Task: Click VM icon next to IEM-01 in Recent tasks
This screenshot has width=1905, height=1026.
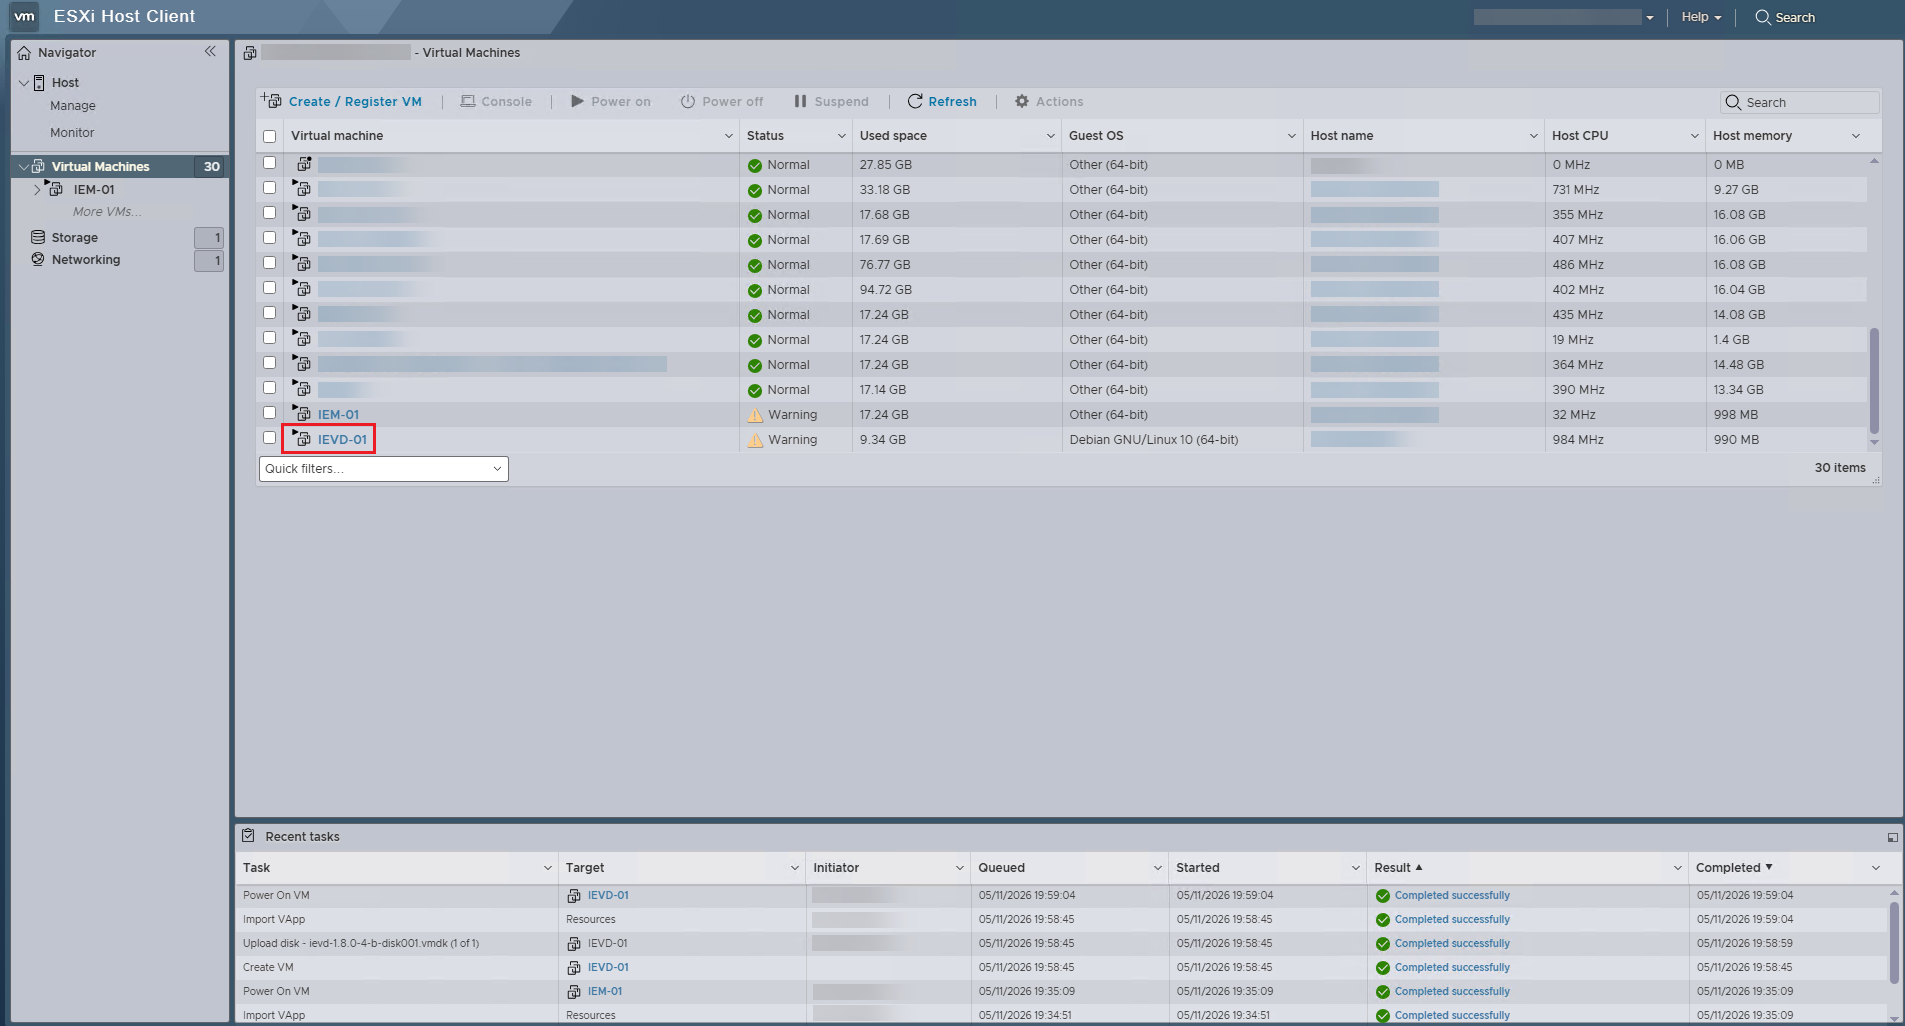Action: click(574, 992)
